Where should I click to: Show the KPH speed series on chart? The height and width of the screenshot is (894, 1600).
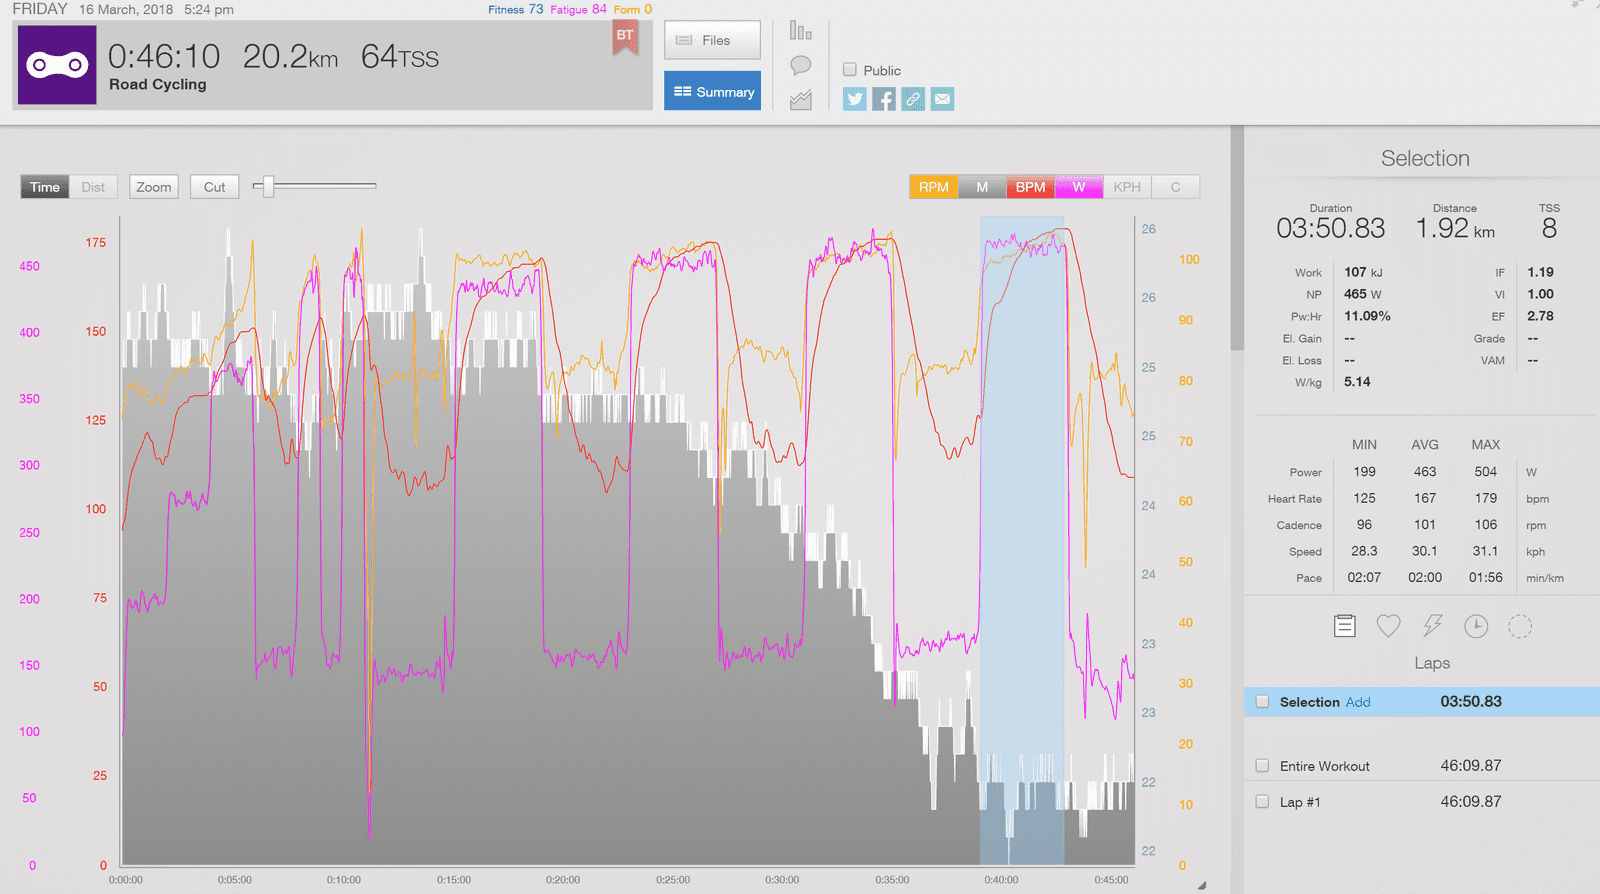click(1127, 187)
